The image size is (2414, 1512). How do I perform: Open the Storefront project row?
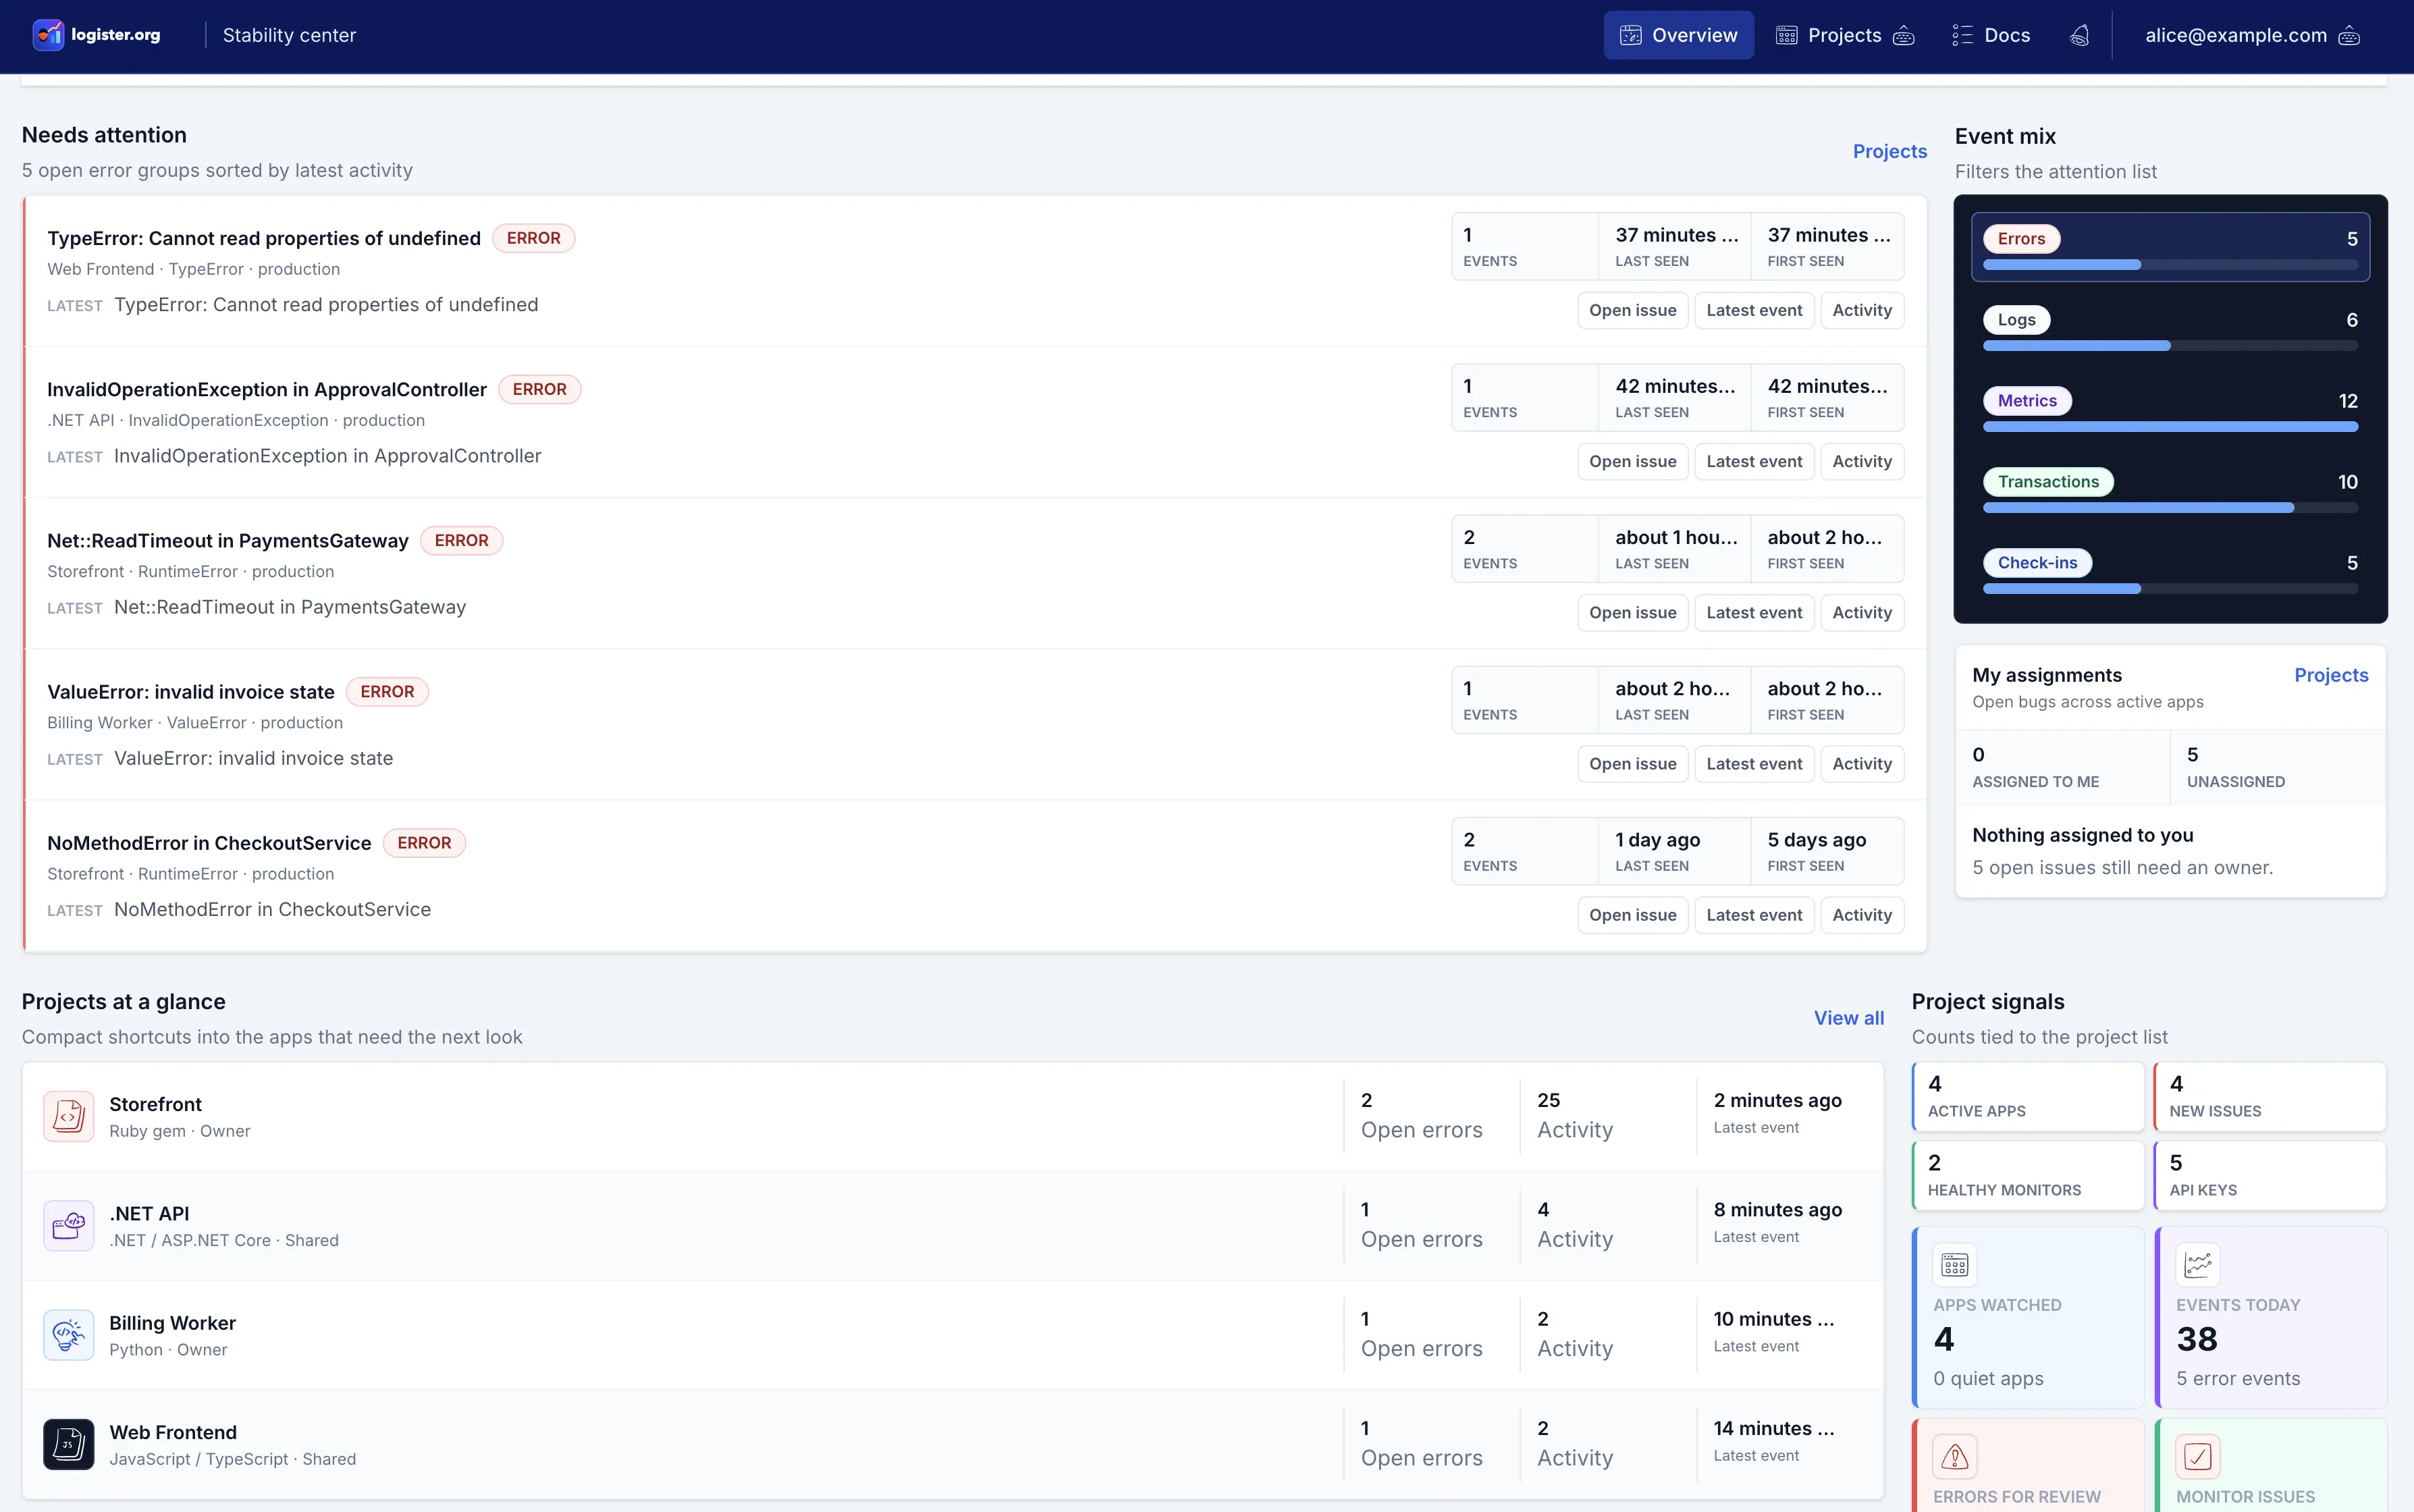click(x=953, y=1116)
